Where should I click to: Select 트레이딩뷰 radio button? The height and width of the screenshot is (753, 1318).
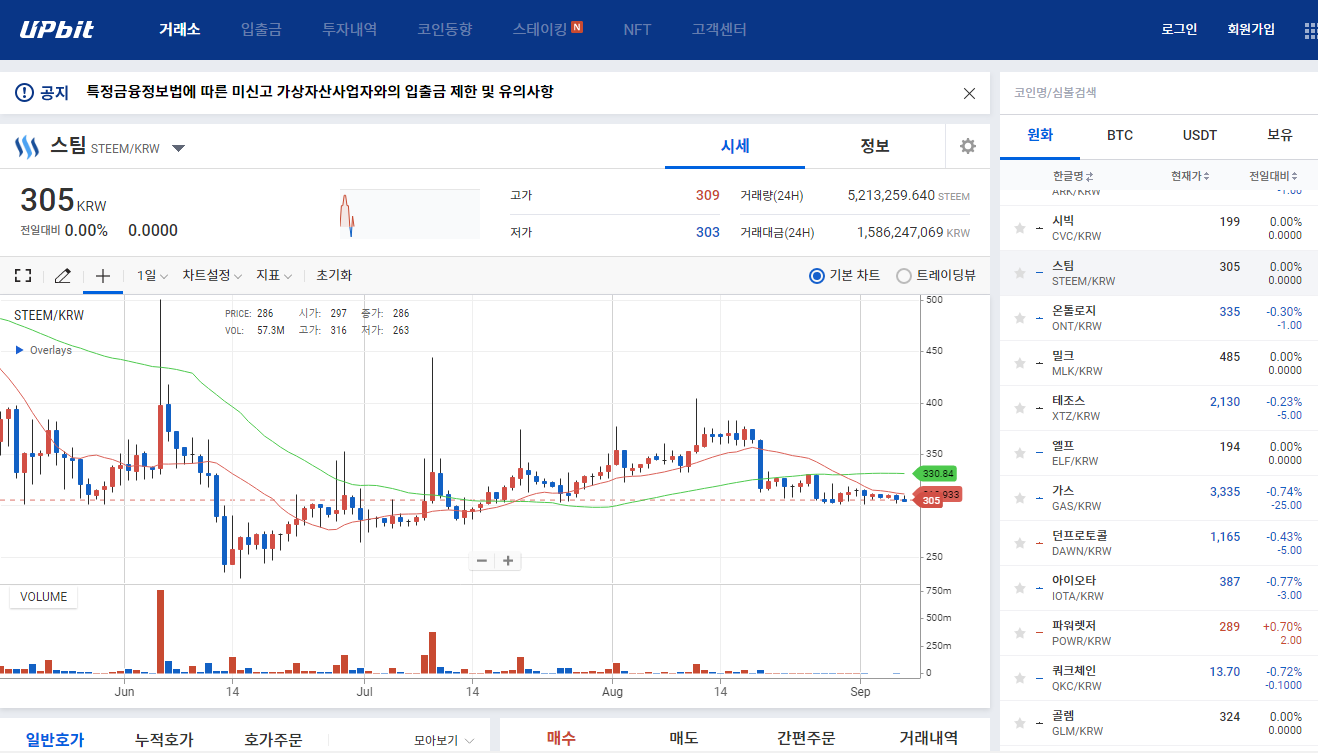(x=904, y=275)
